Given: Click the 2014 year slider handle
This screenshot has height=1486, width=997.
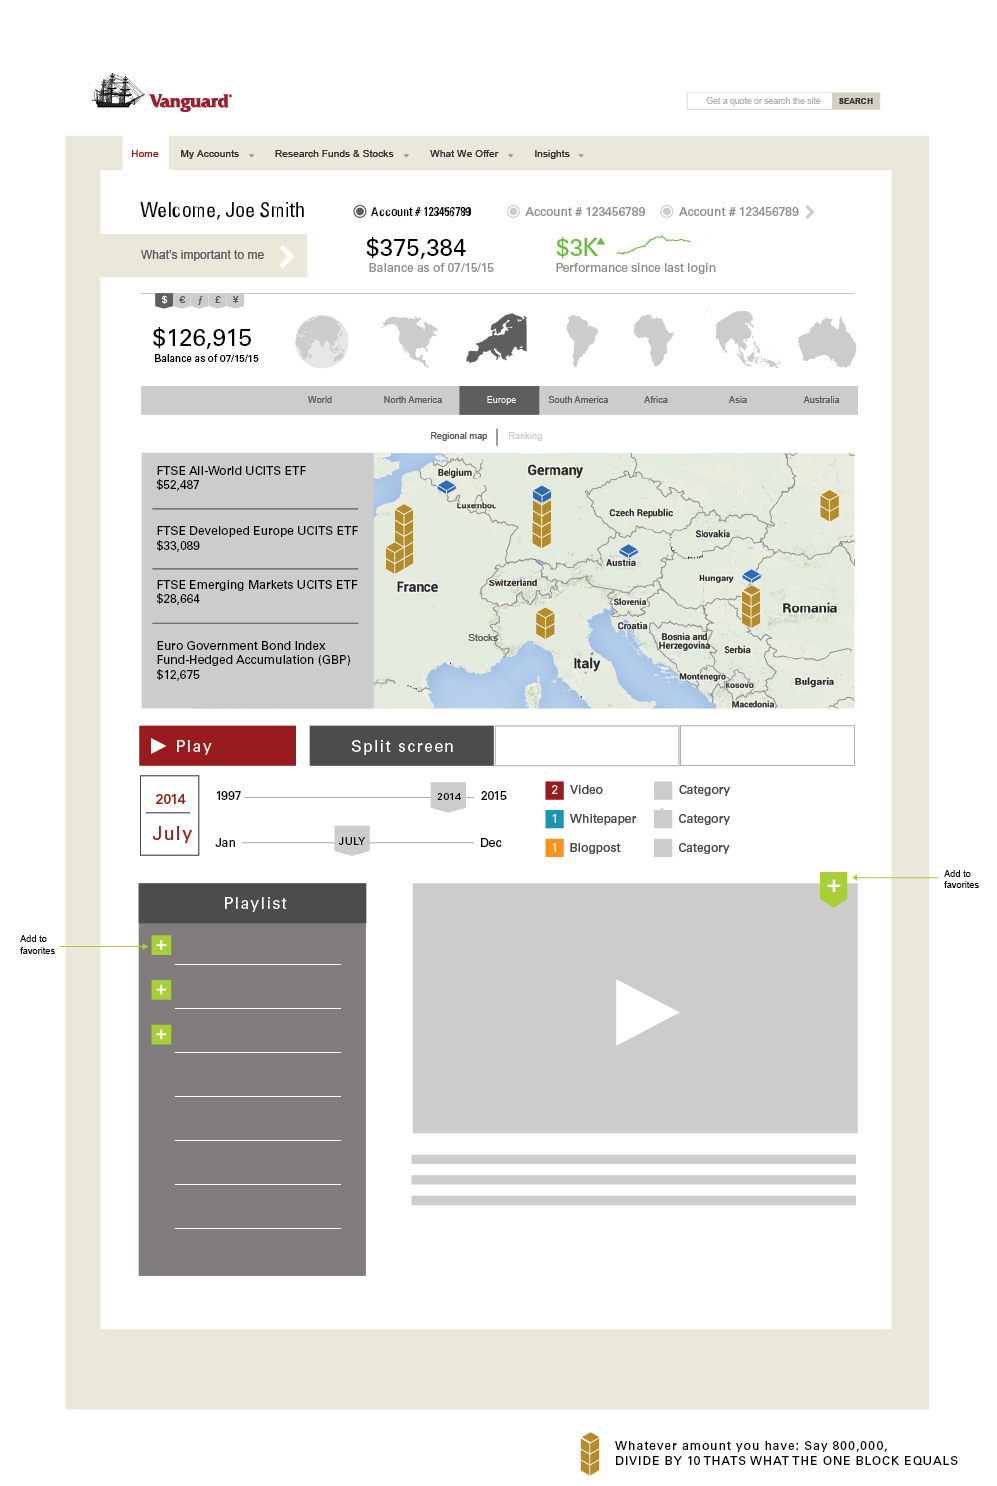Looking at the screenshot, I should (449, 797).
